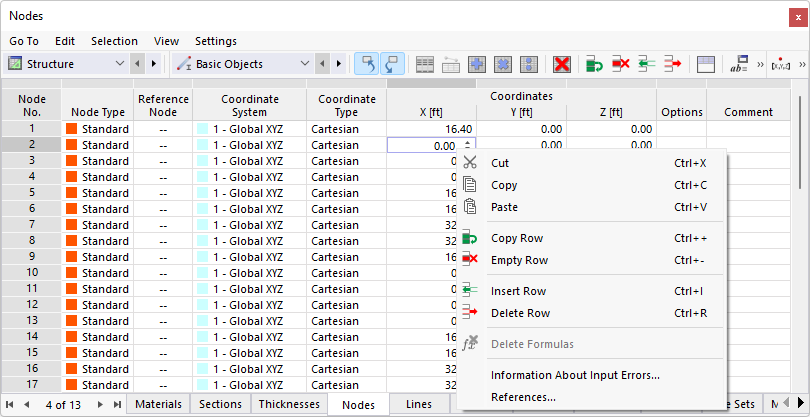This screenshot has width=810, height=417.
Task: Click the Insert Row toolbar icon
Action: [x=647, y=64]
